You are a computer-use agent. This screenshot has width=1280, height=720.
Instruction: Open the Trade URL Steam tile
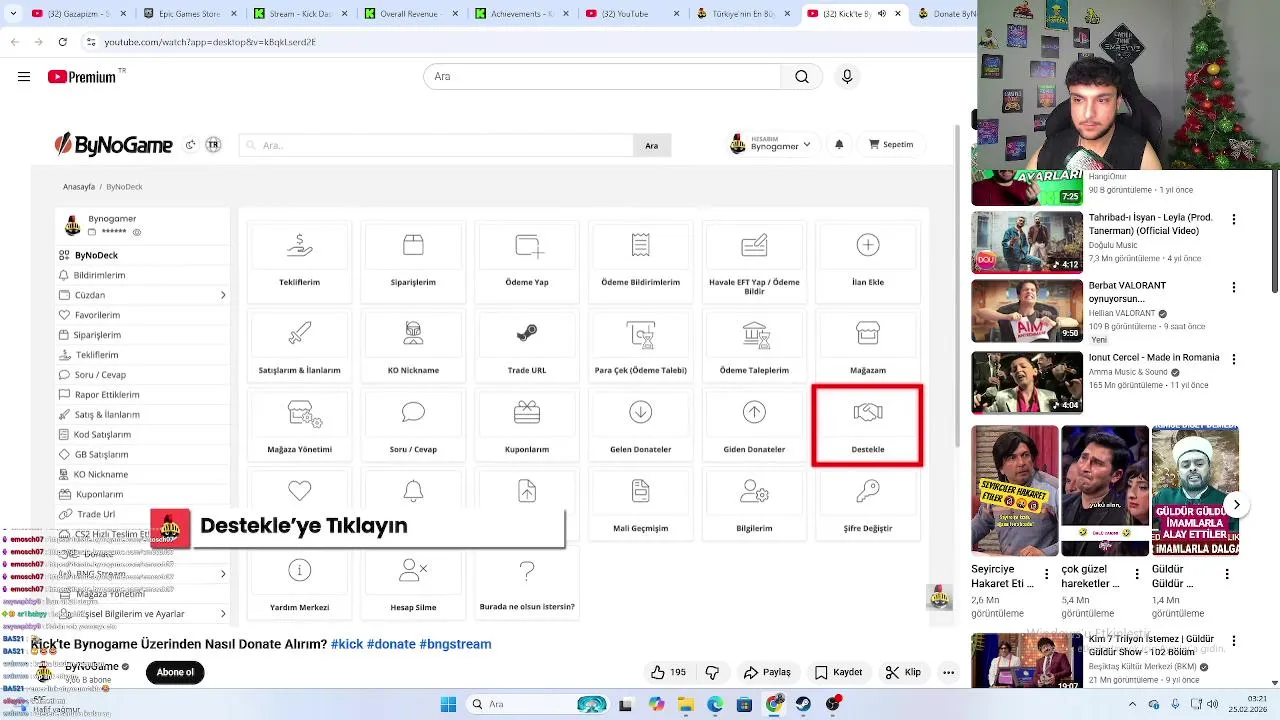point(527,345)
